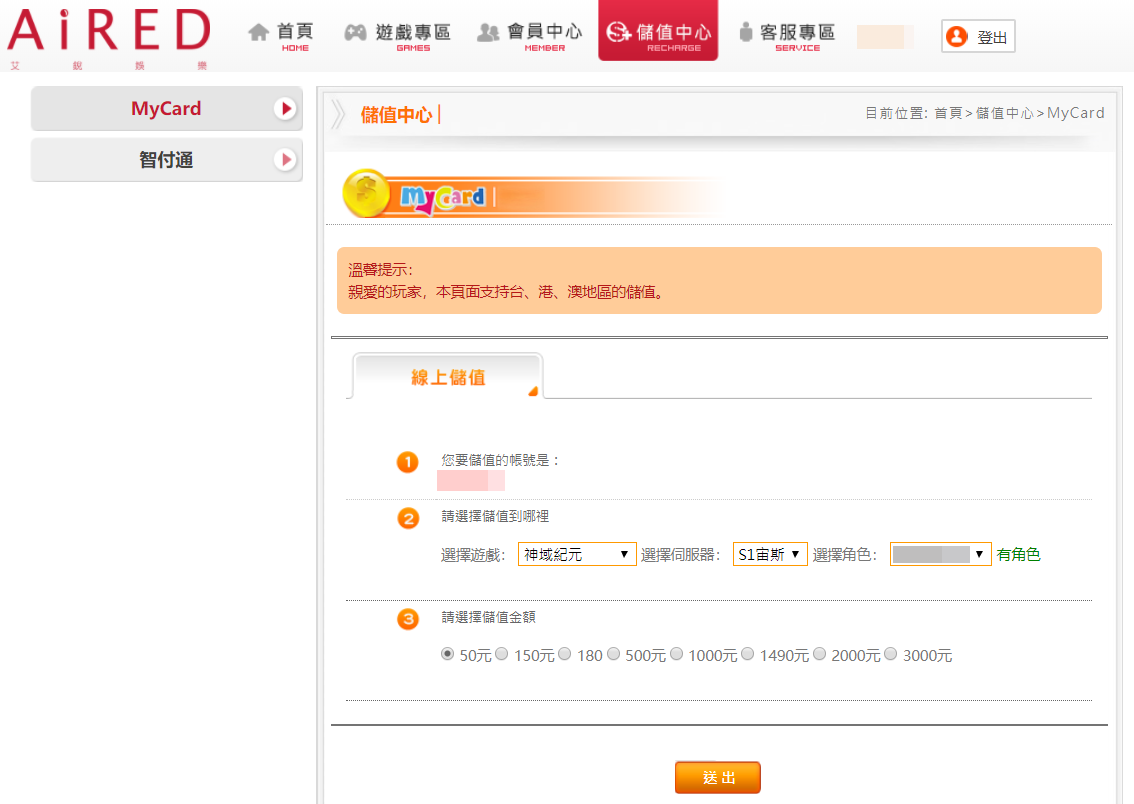
Task: Open 會員中心 MEMBER menu
Action: pyautogui.click(x=530, y=36)
